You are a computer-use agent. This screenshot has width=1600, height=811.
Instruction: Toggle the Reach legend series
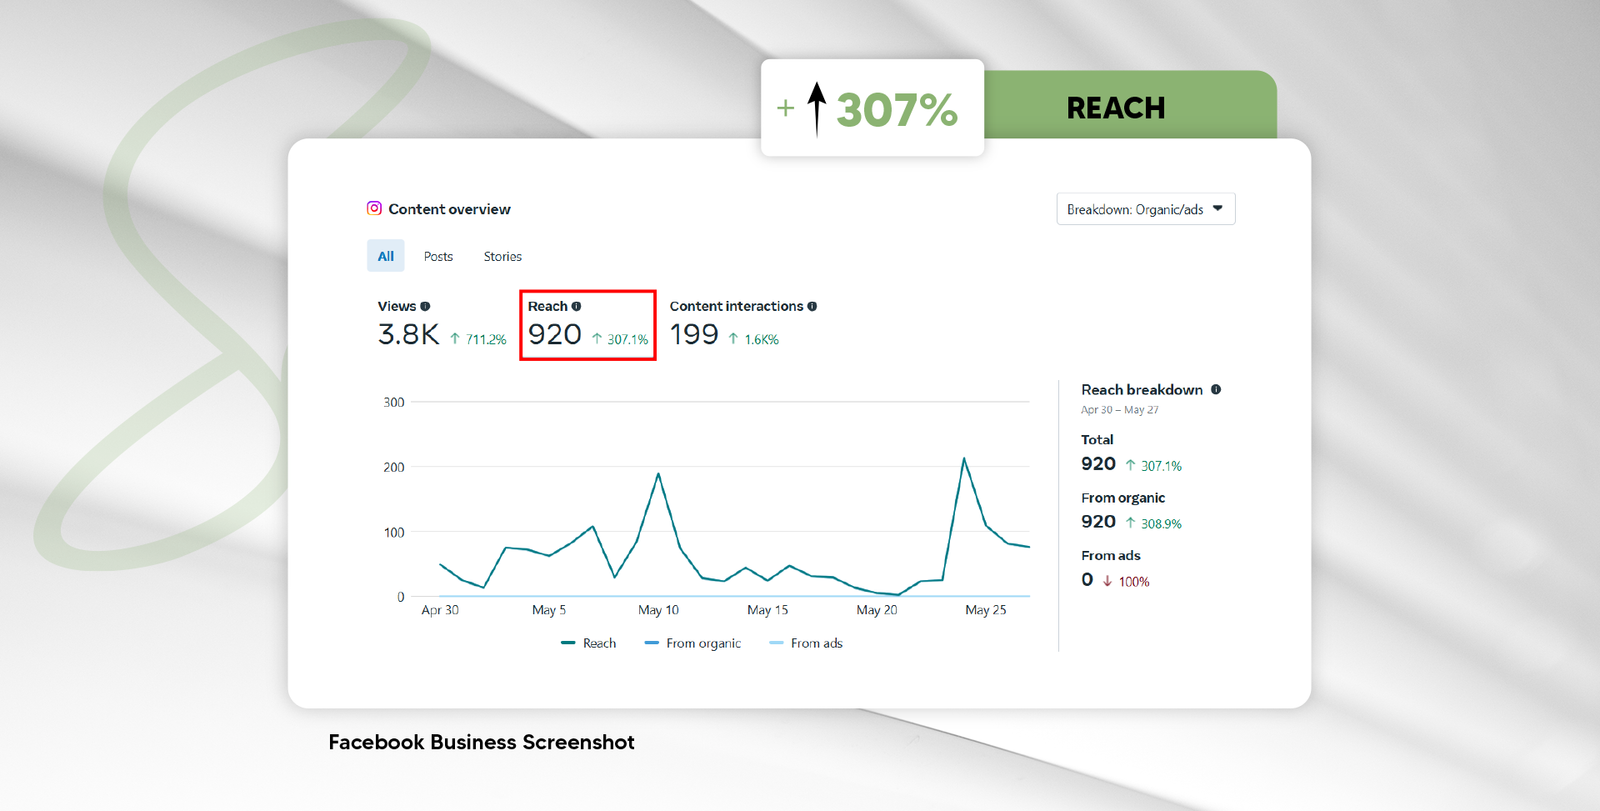(x=589, y=643)
